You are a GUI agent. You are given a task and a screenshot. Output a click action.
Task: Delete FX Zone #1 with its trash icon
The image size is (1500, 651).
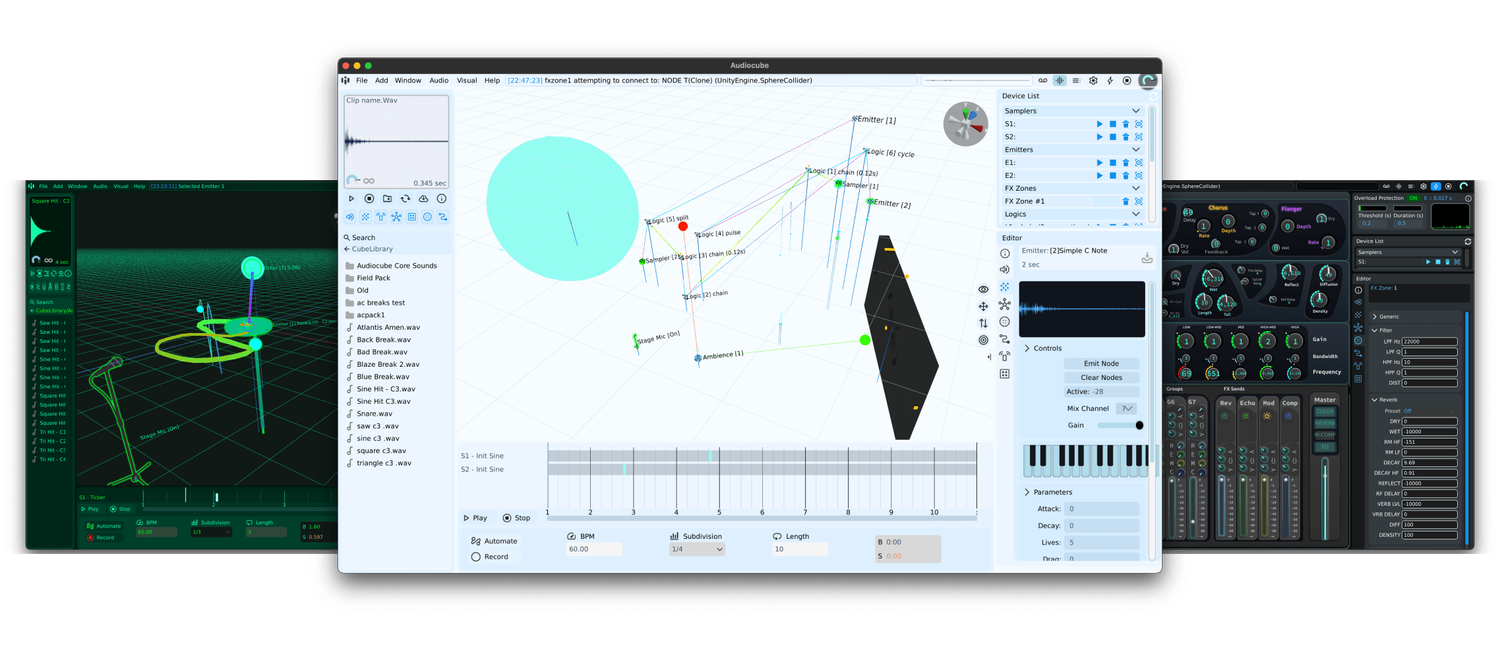tap(1126, 200)
